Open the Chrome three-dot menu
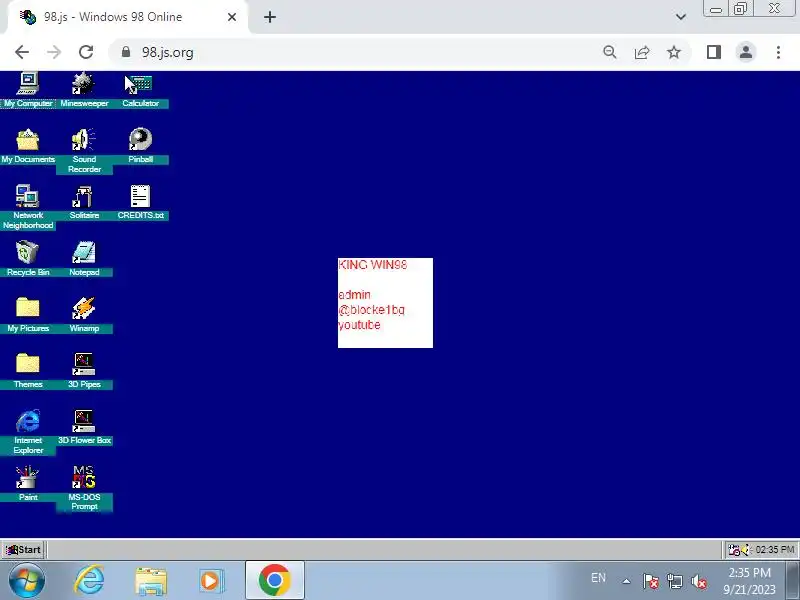The height and width of the screenshot is (600, 800). coord(778,52)
